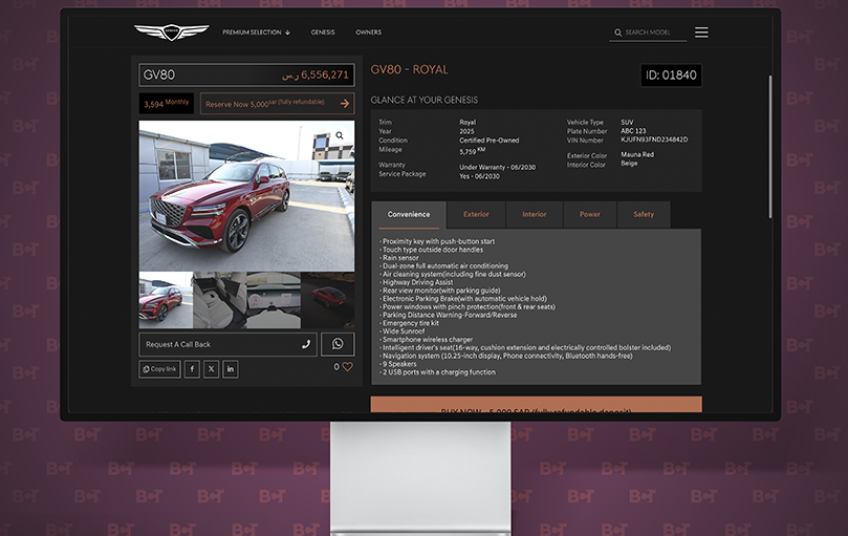
Task: Click the Certified Pre-Owned condition value
Action: (x=489, y=140)
